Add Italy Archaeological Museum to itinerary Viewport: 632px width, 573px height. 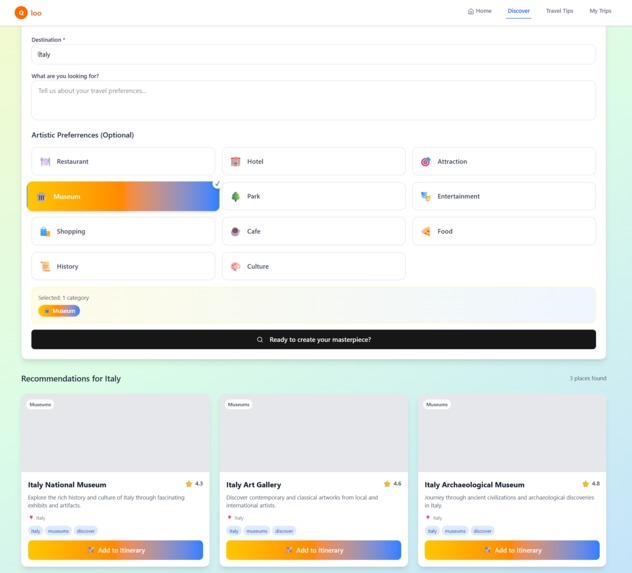tap(512, 550)
